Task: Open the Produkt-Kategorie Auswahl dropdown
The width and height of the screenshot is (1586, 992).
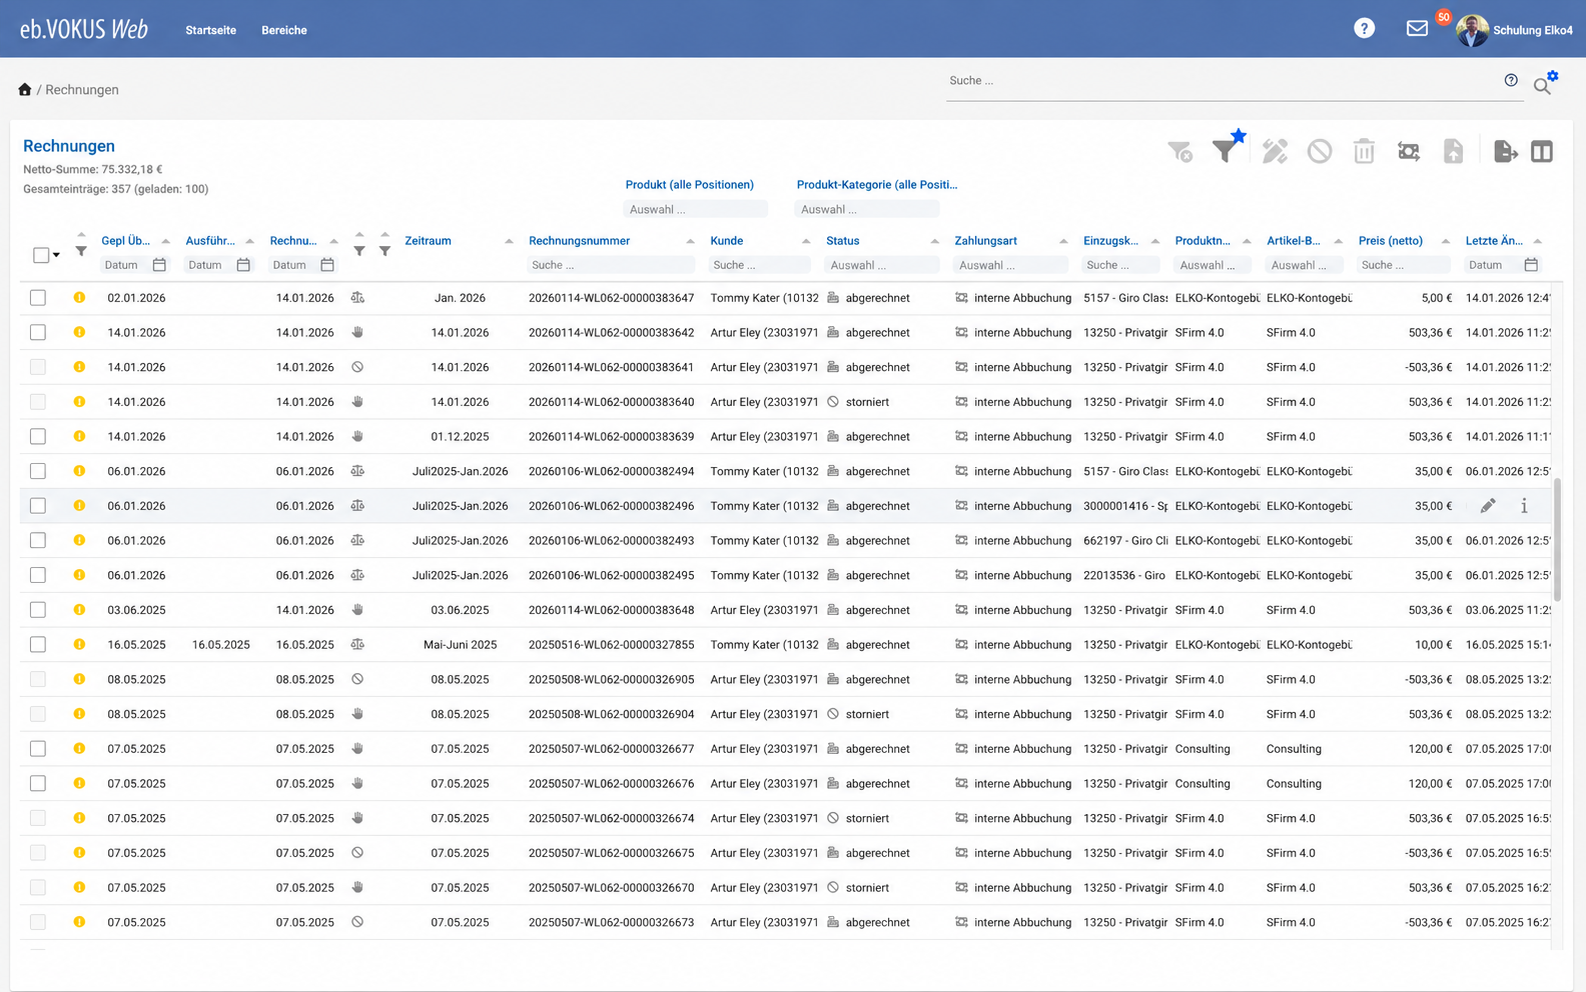Action: (867, 209)
